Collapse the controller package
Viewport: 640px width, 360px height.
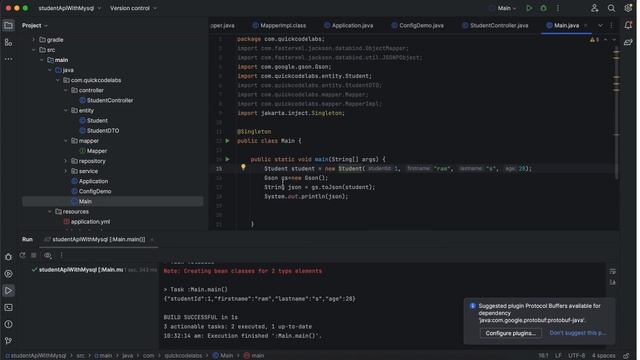tap(66, 90)
